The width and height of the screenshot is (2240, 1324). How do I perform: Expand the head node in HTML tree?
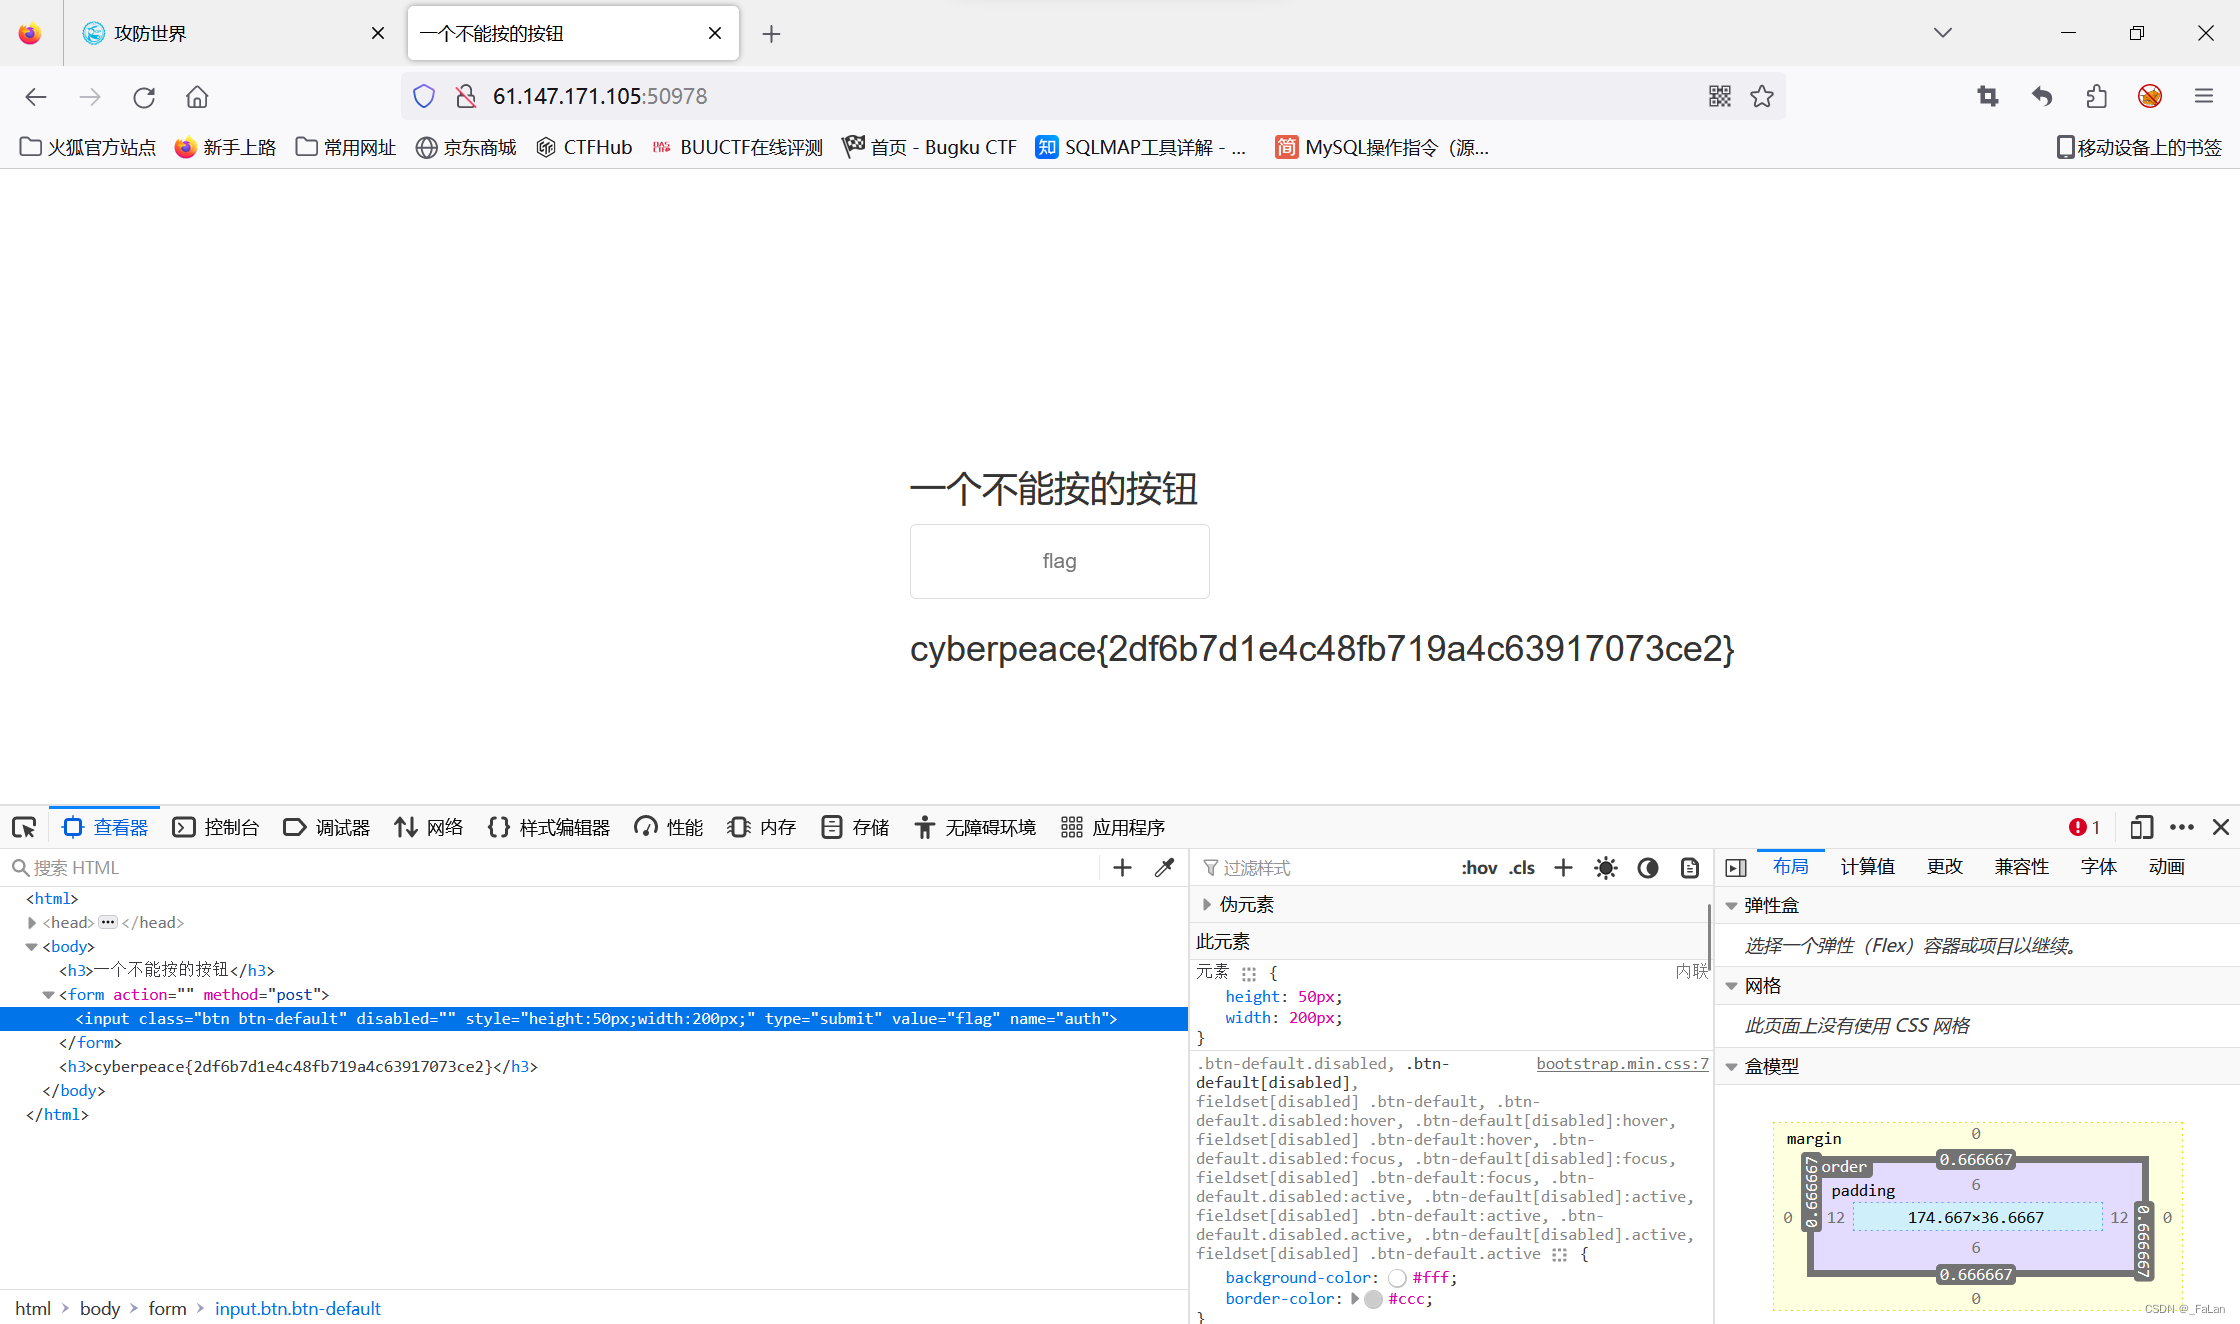(31, 922)
